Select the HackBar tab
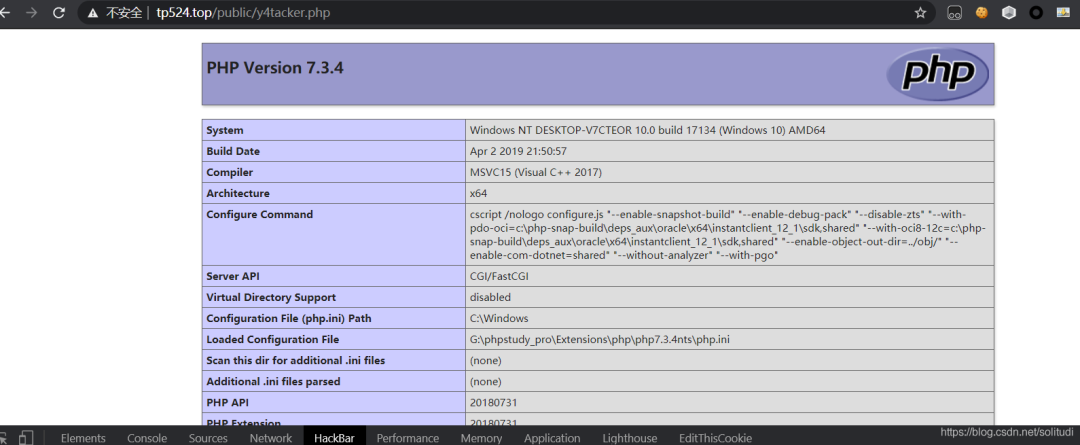 334,438
